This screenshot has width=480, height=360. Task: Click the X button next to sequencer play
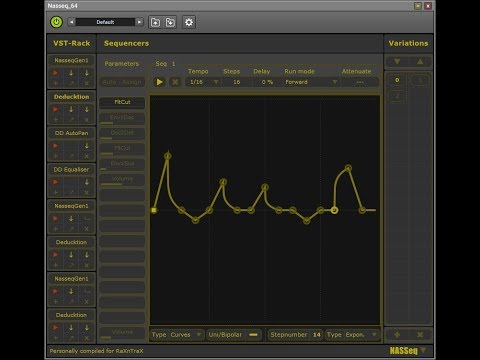coord(175,82)
